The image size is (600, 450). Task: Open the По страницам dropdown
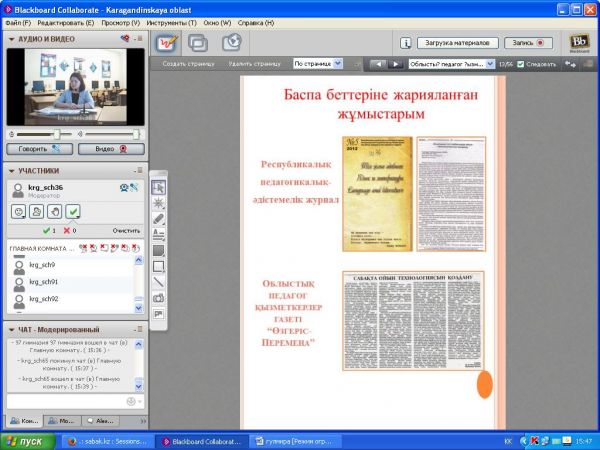click(x=317, y=63)
